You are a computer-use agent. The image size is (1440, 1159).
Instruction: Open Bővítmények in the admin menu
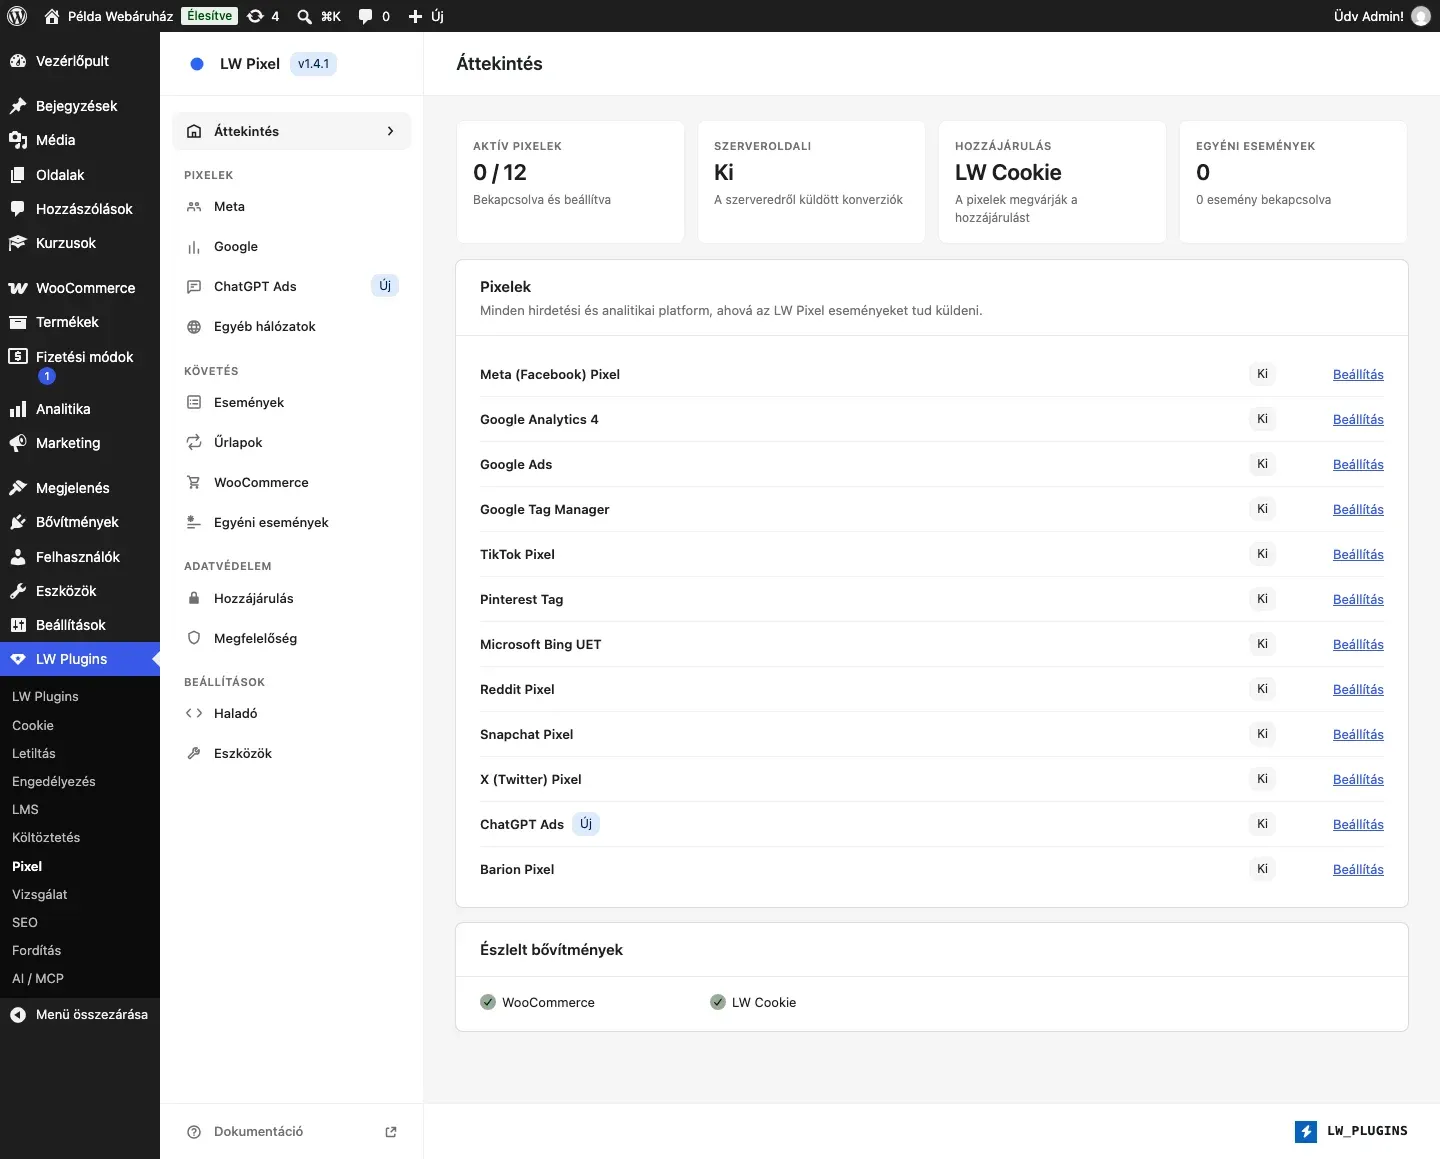tap(80, 522)
